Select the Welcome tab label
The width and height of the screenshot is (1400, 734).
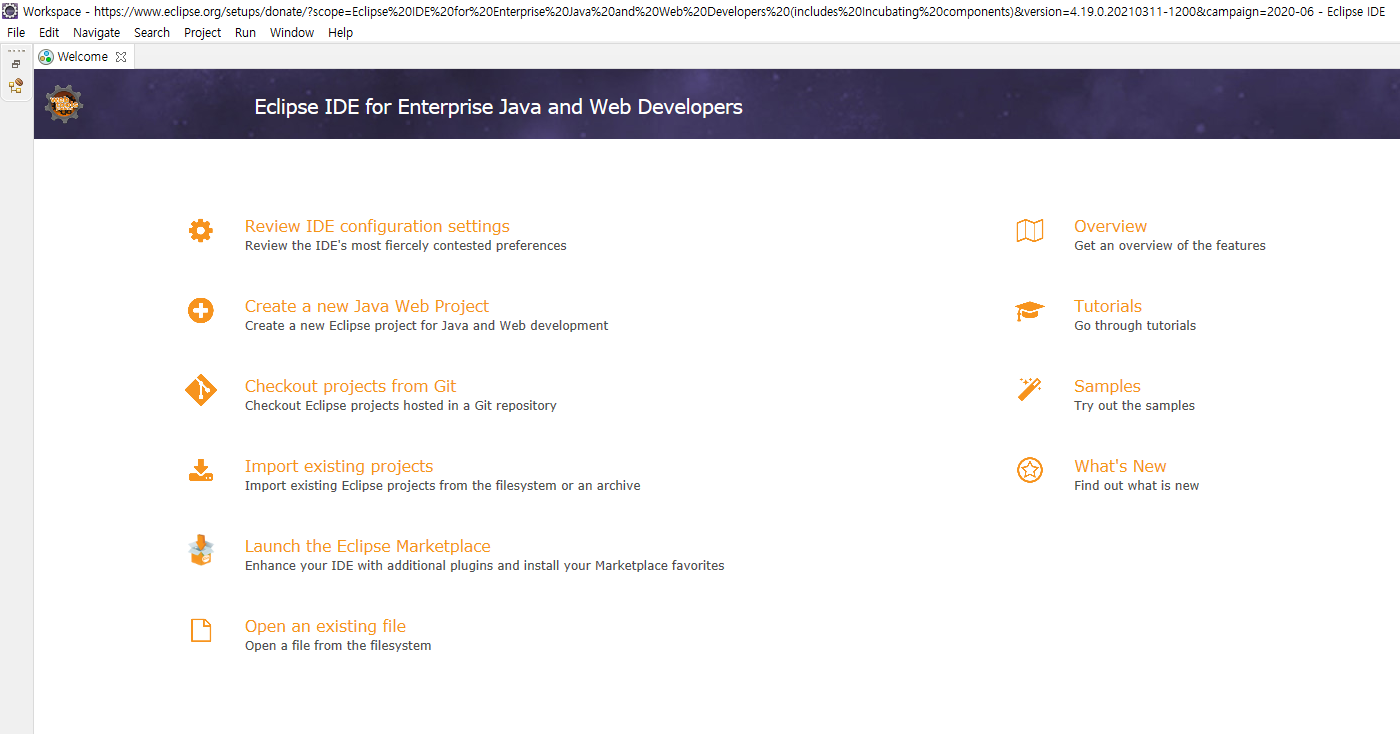click(83, 57)
